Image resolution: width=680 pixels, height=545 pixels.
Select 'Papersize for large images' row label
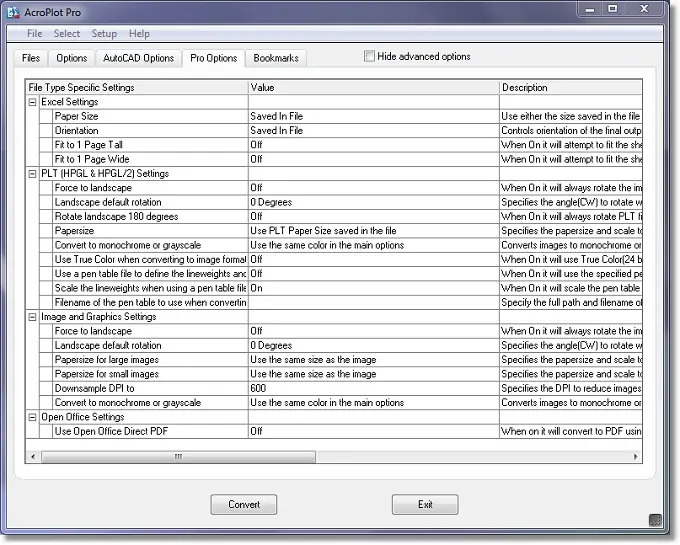(x=107, y=359)
